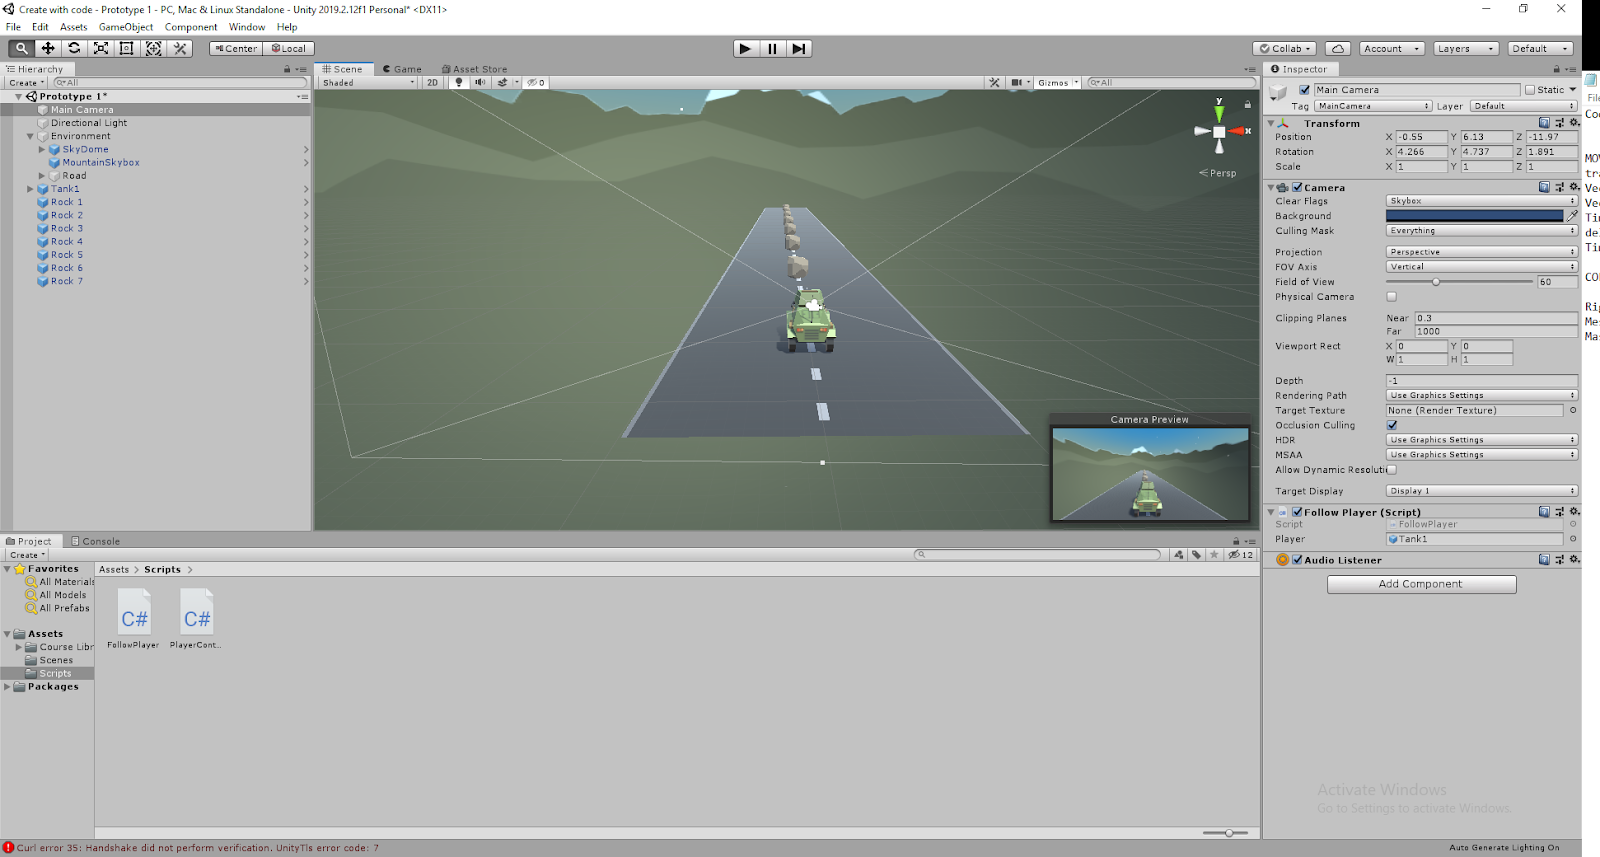
Task: Open Audio Listener preset icon
Action: [x=1559, y=560]
